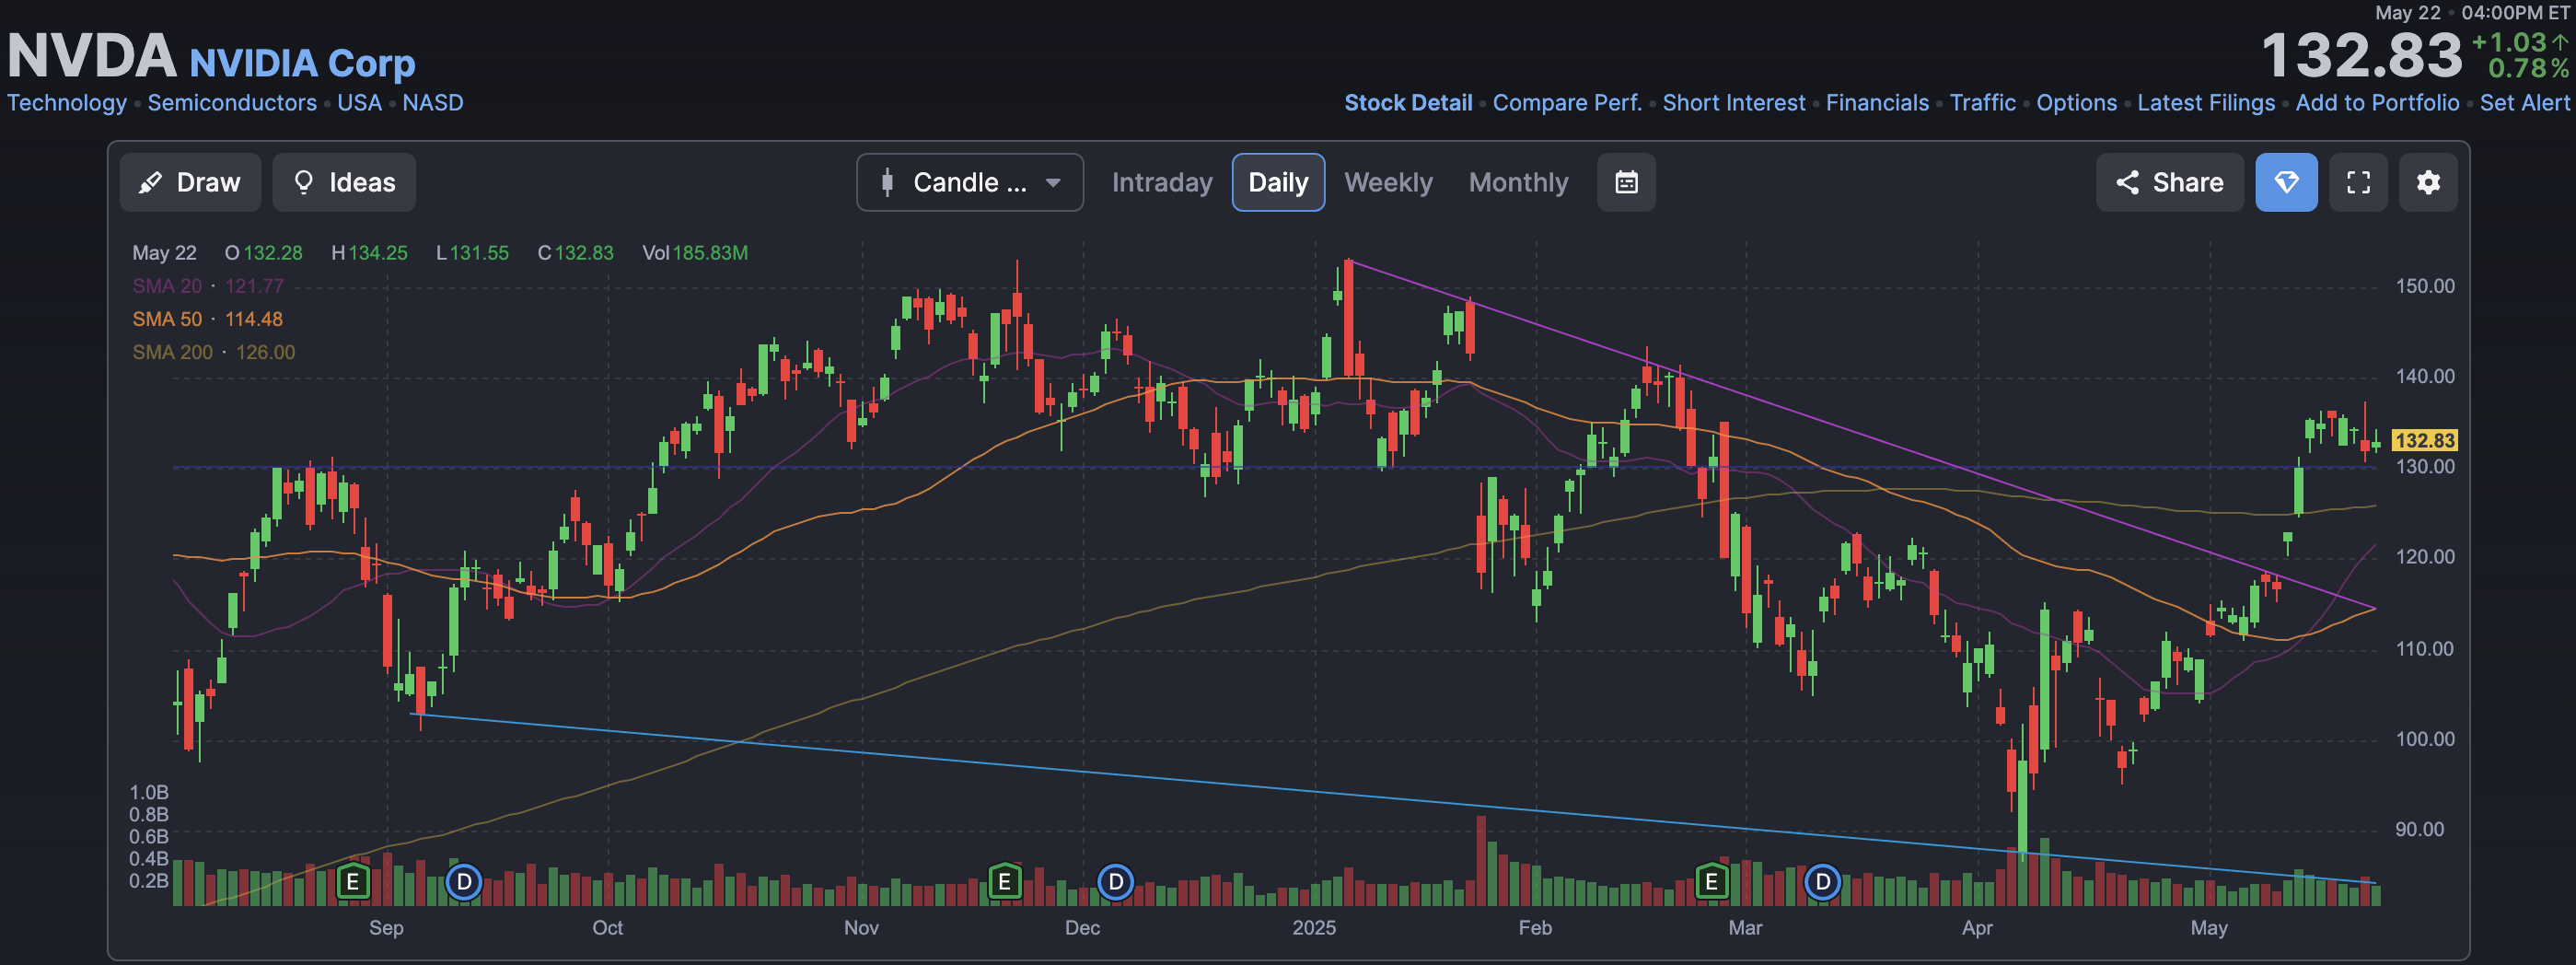2576x965 pixels.
Task: Click Add to Portfolio
Action: click(2377, 102)
